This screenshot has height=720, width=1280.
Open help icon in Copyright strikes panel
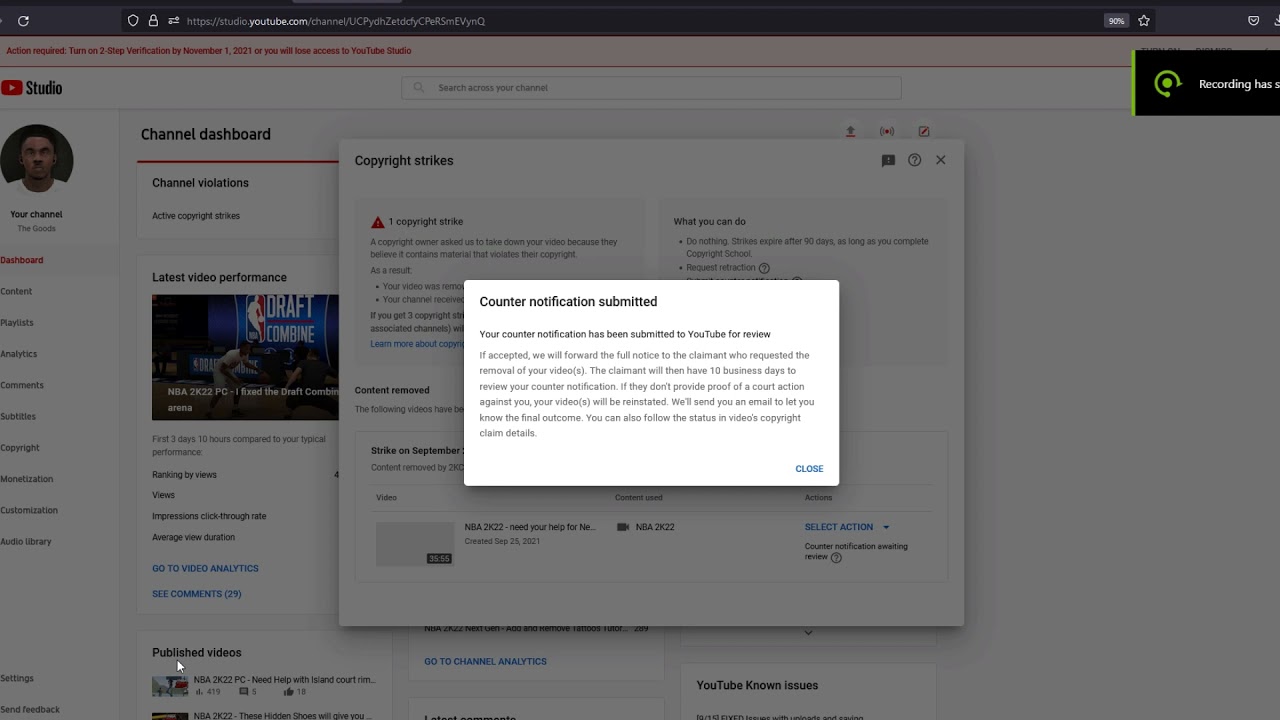tap(914, 160)
